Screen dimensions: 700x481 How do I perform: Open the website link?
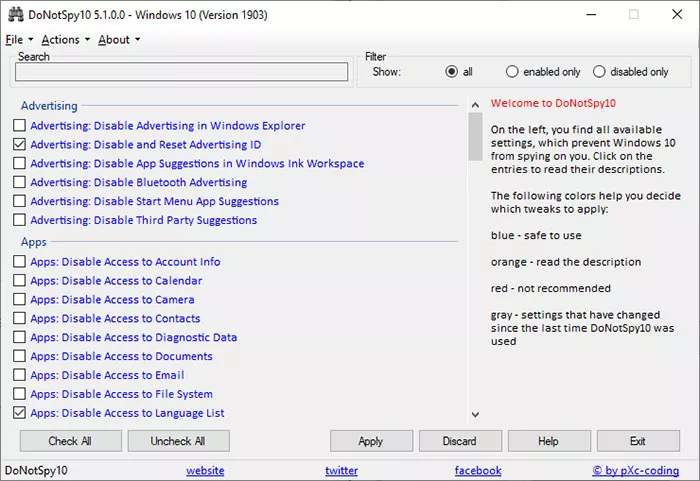205,470
